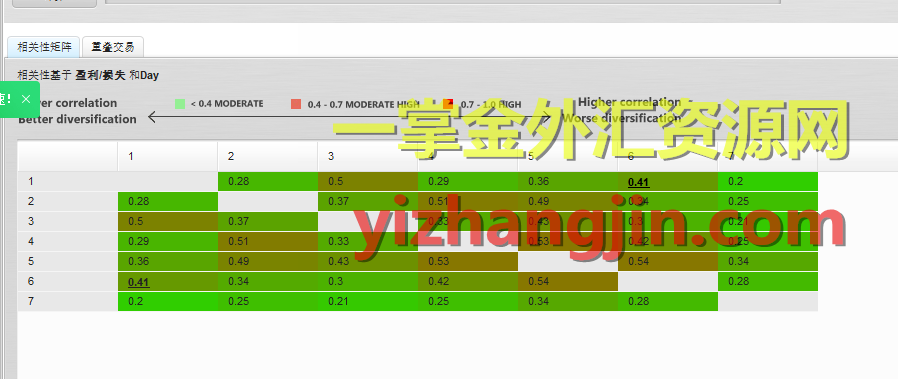898x379 pixels.
Task: Select row header 7 in the matrix
Action: click(68, 301)
